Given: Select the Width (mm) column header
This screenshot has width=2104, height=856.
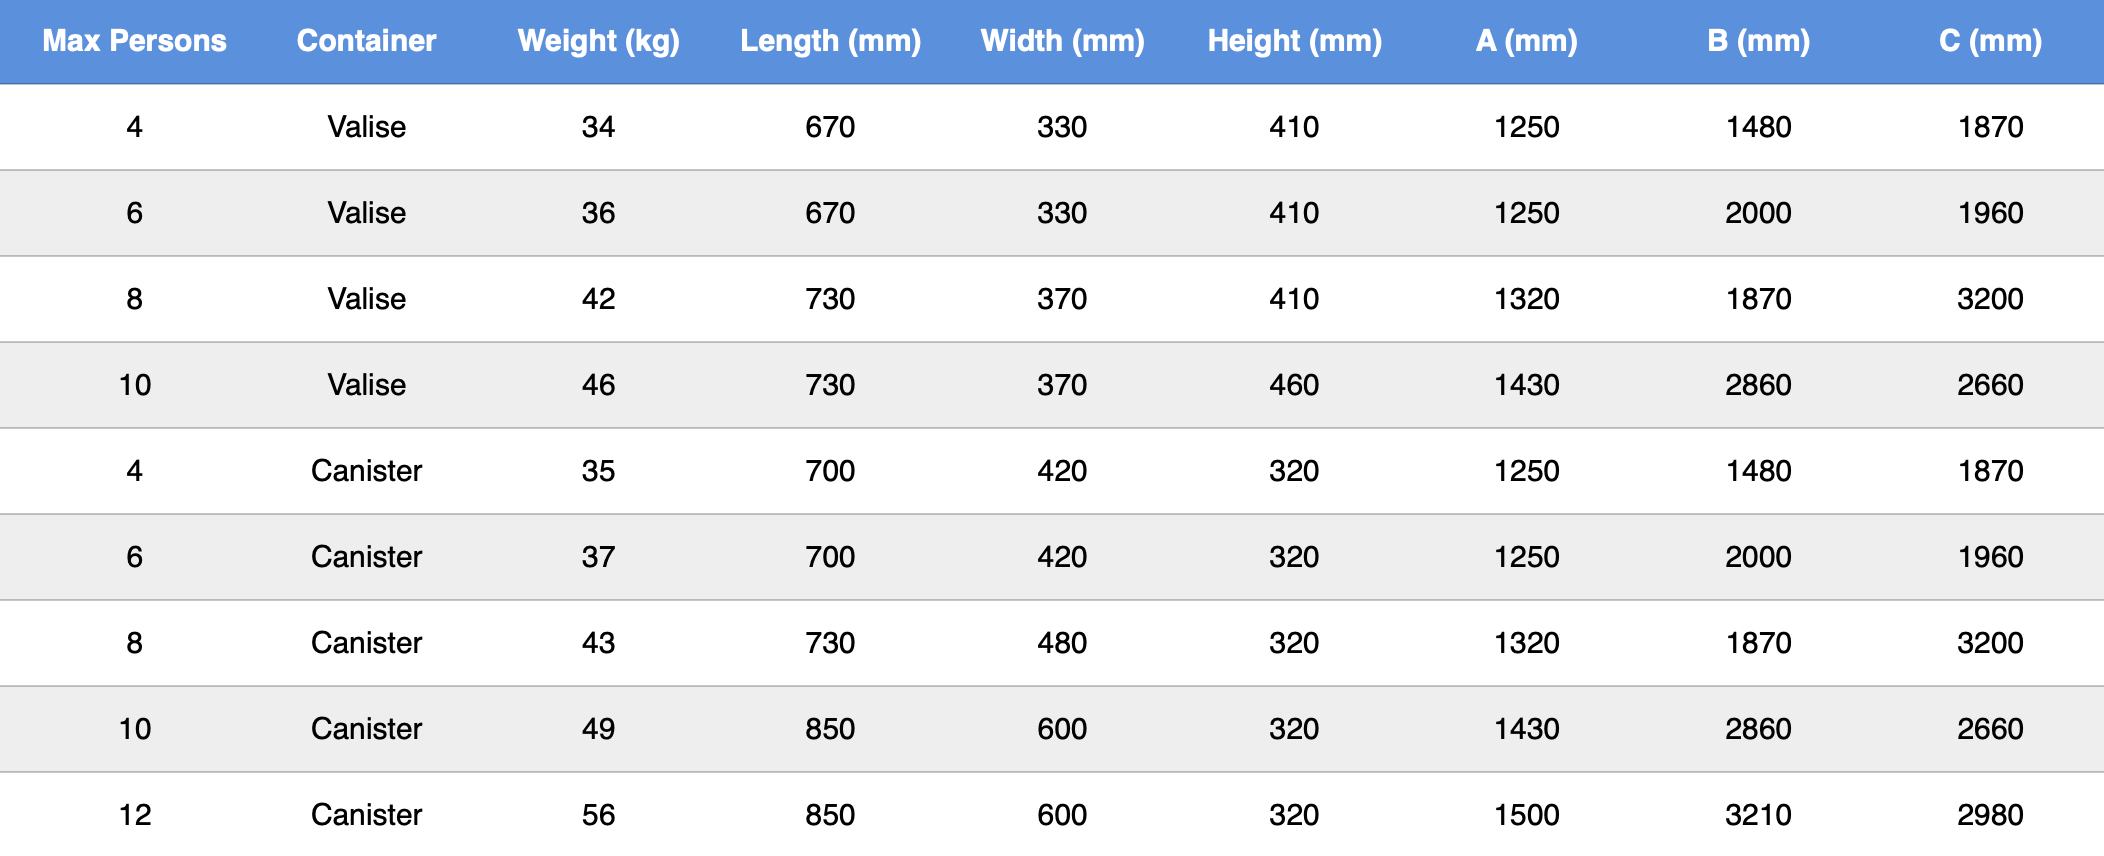Looking at the screenshot, I should [1062, 41].
